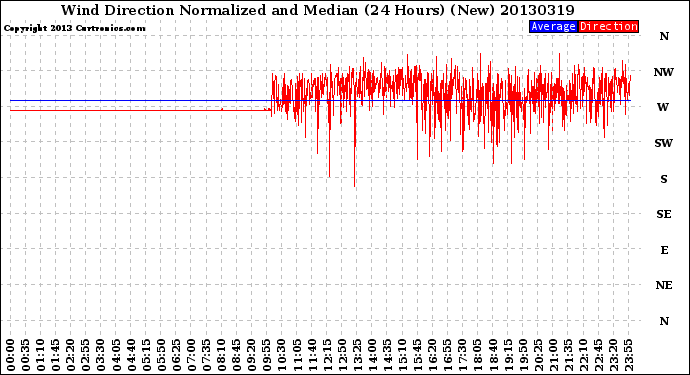Select the SW direction label
Image resolution: width=690 pixels, height=375 pixels.
pyautogui.click(x=664, y=143)
